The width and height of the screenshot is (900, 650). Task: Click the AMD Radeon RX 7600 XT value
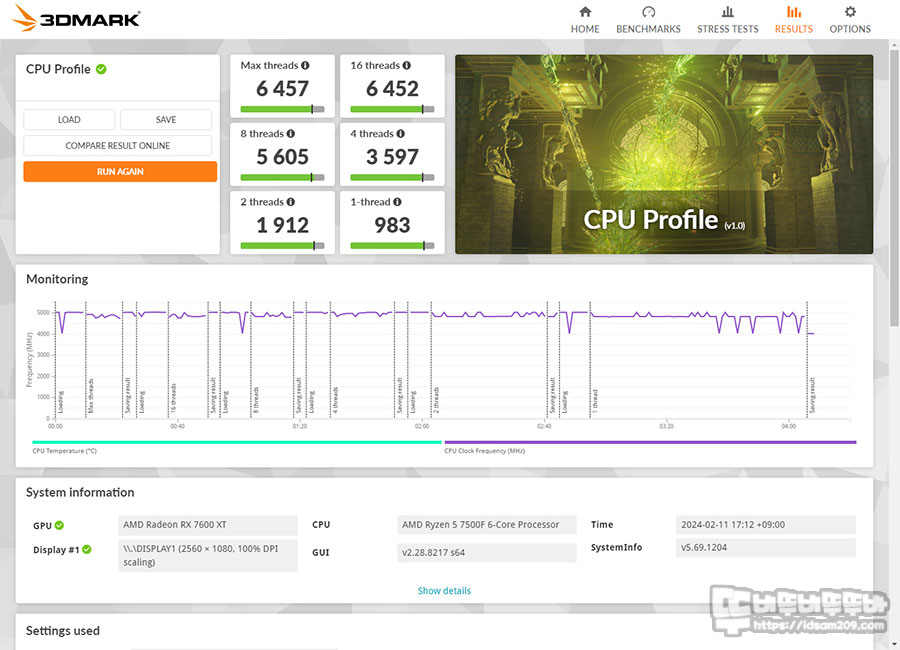(208, 525)
